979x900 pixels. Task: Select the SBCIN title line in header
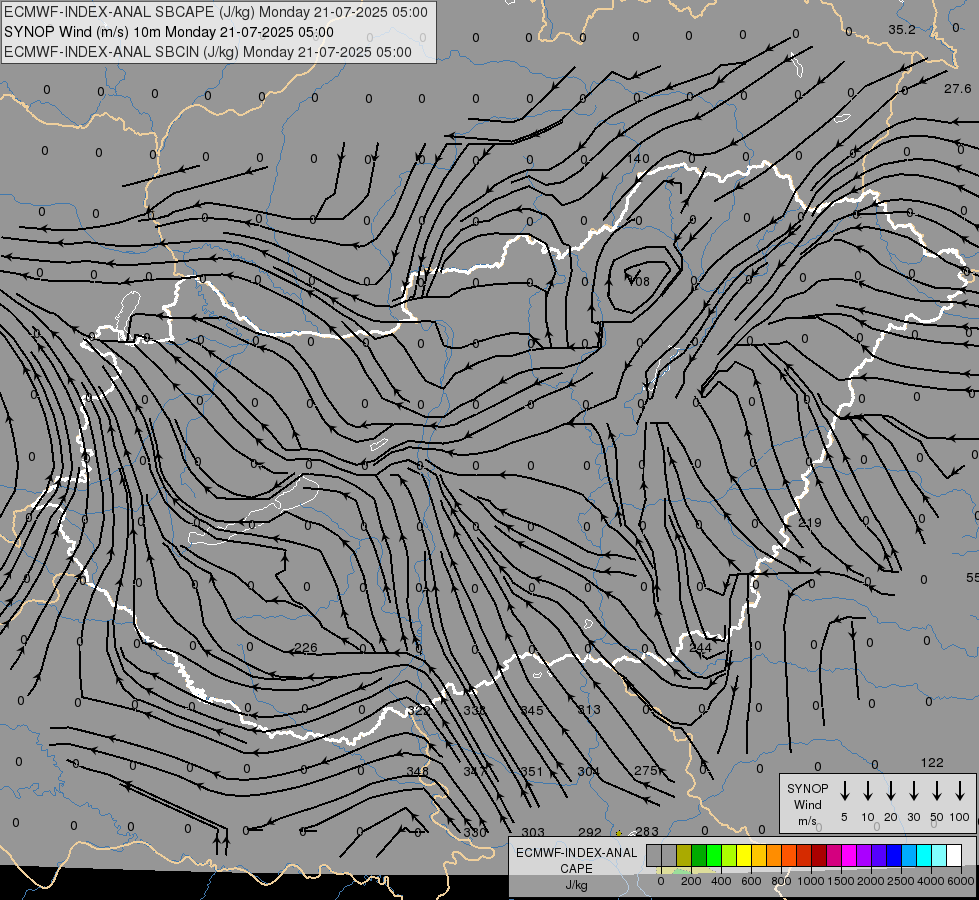point(208,52)
